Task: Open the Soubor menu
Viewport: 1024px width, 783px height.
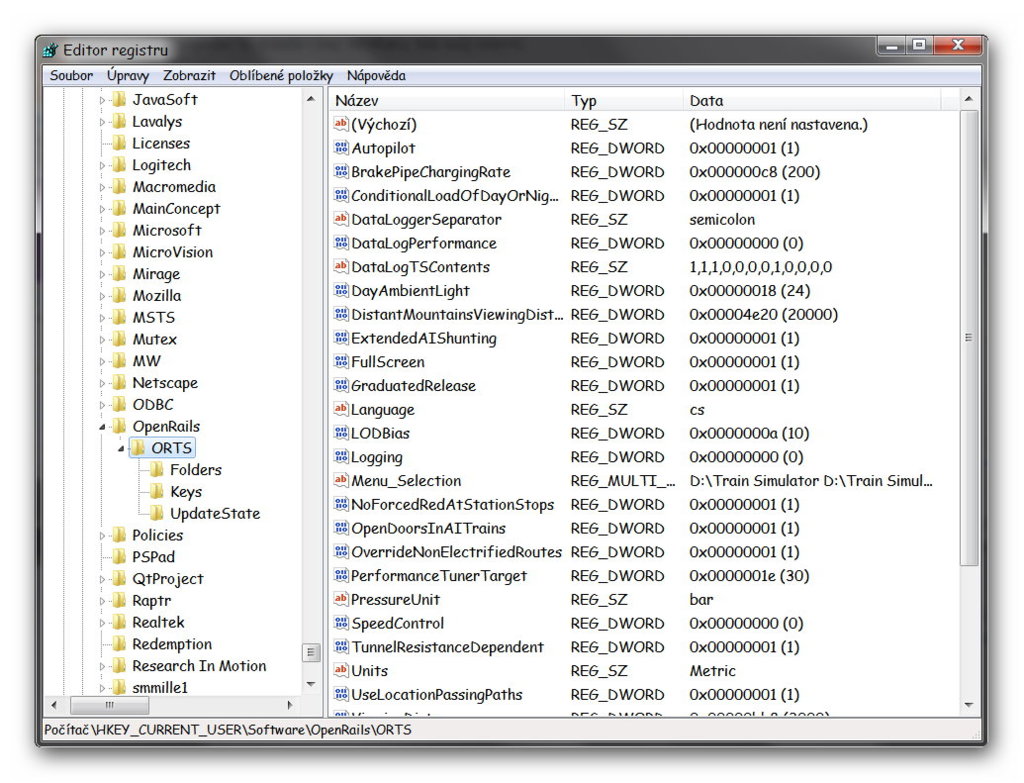Action: (x=71, y=76)
